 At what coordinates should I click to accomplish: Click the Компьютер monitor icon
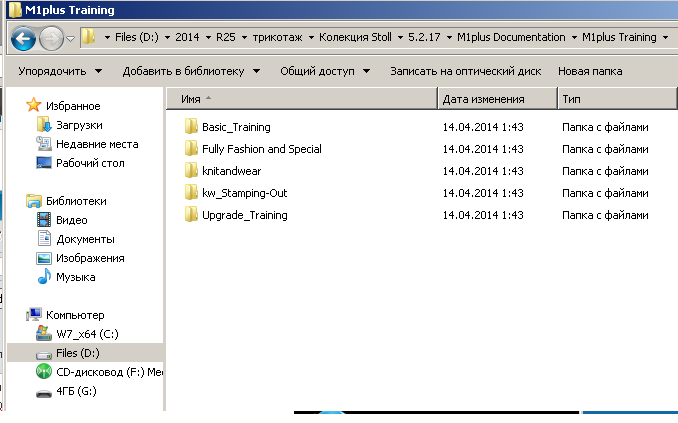(34, 314)
